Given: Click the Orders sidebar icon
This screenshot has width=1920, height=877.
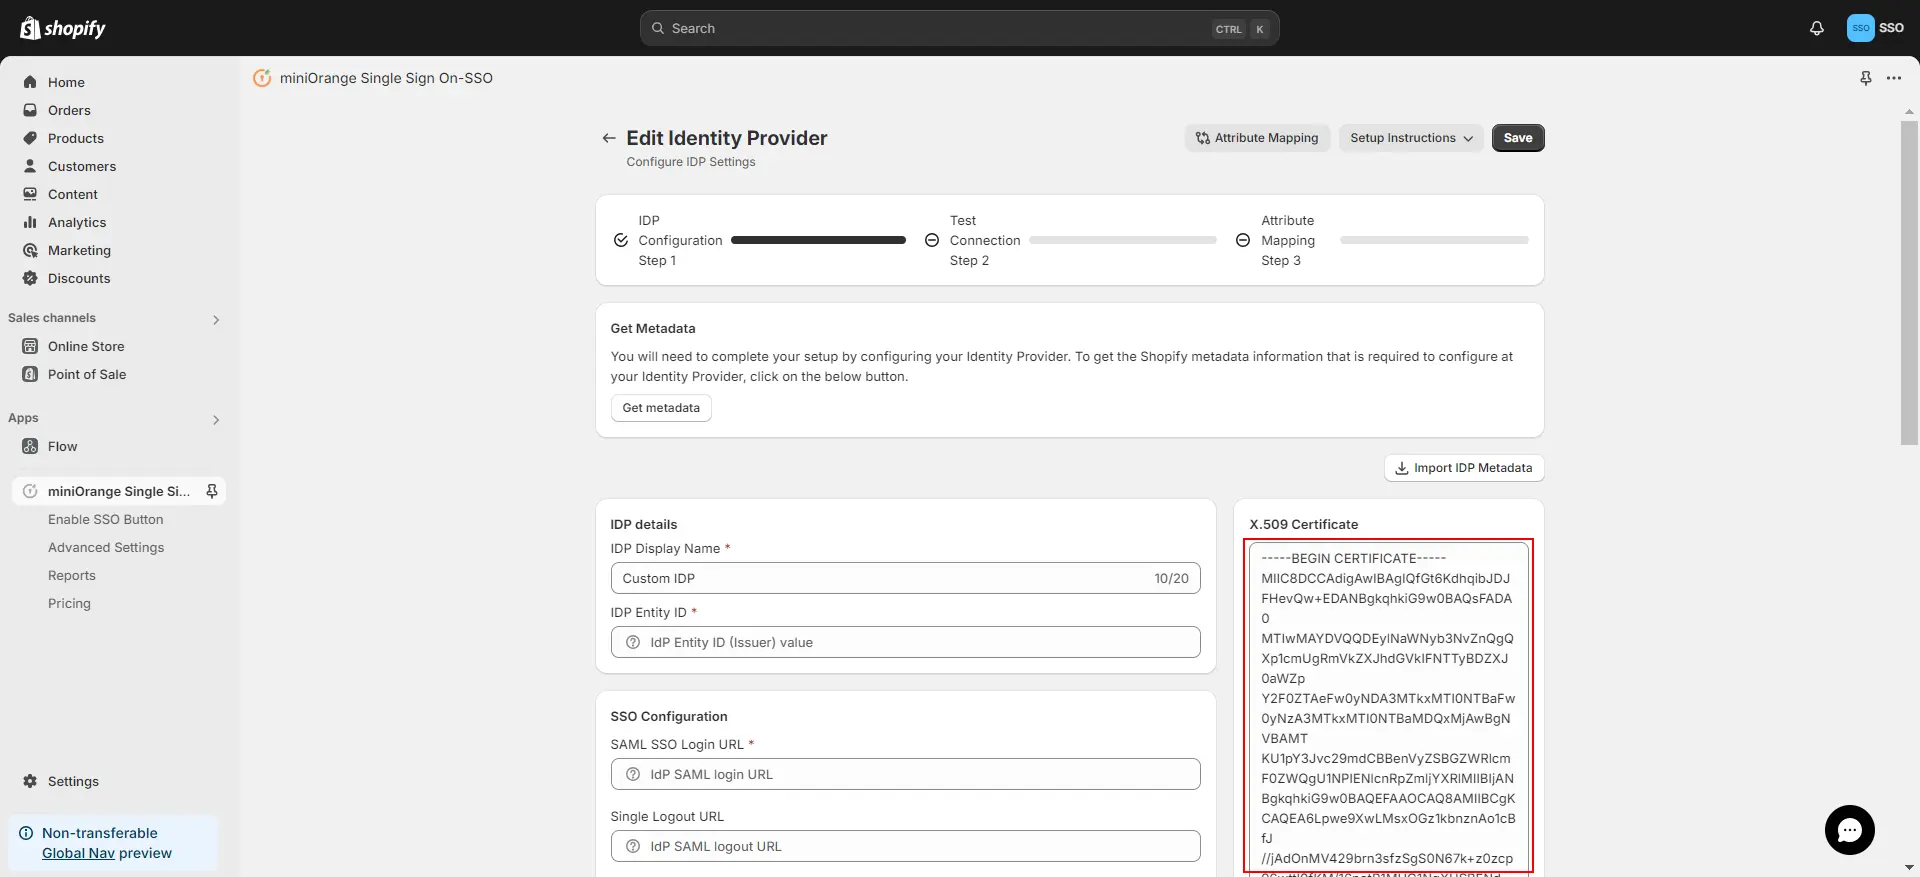Looking at the screenshot, I should (30, 110).
